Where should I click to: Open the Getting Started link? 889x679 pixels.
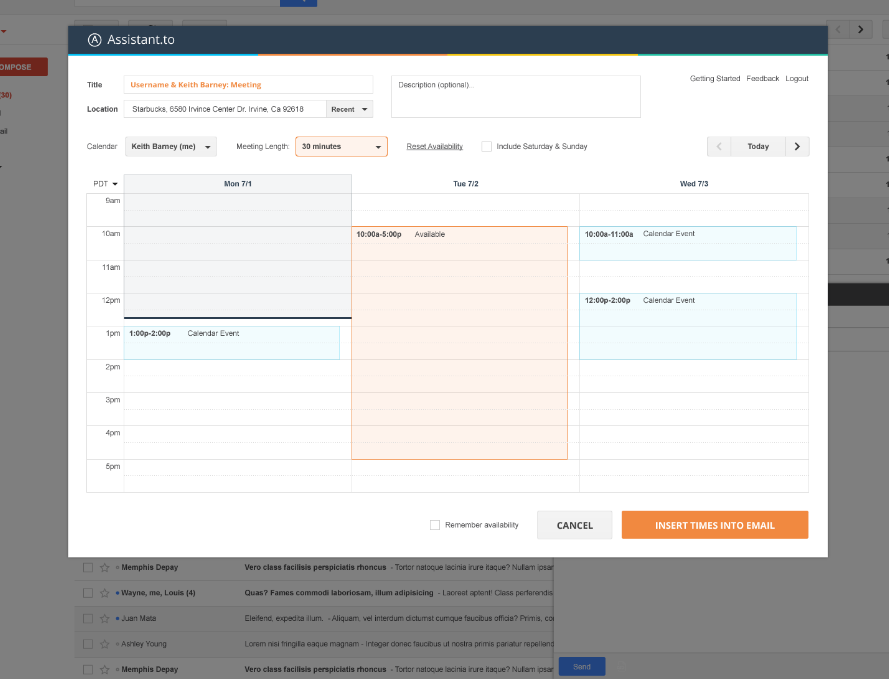point(715,78)
